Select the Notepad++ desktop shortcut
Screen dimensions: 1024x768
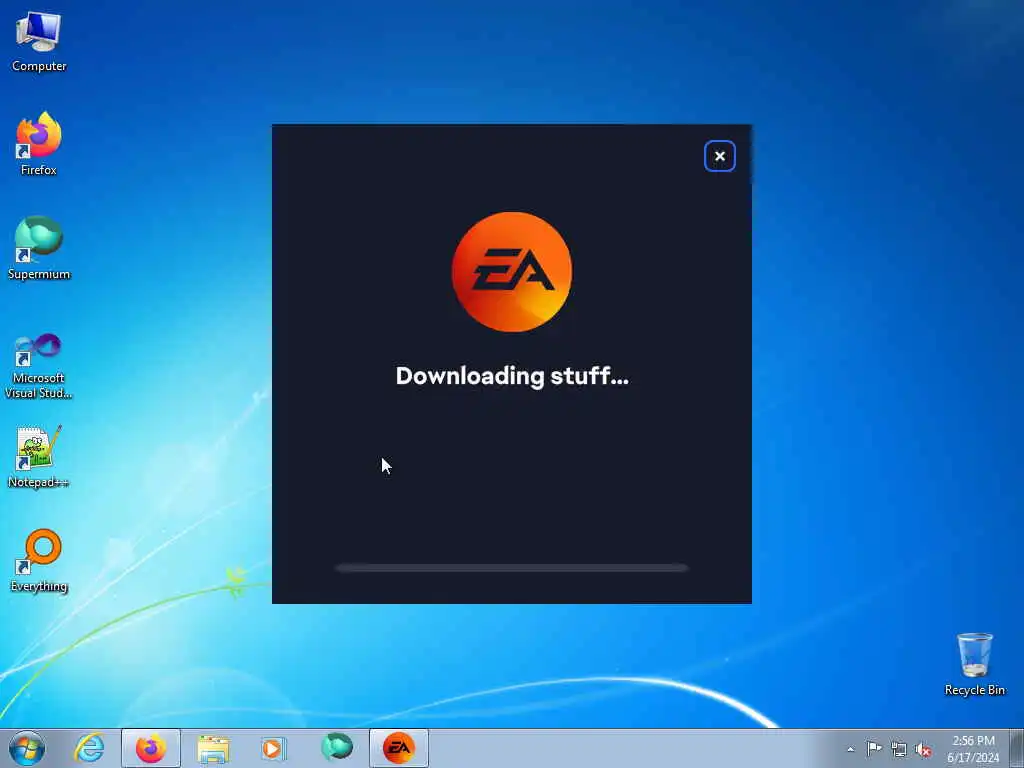[x=39, y=456]
